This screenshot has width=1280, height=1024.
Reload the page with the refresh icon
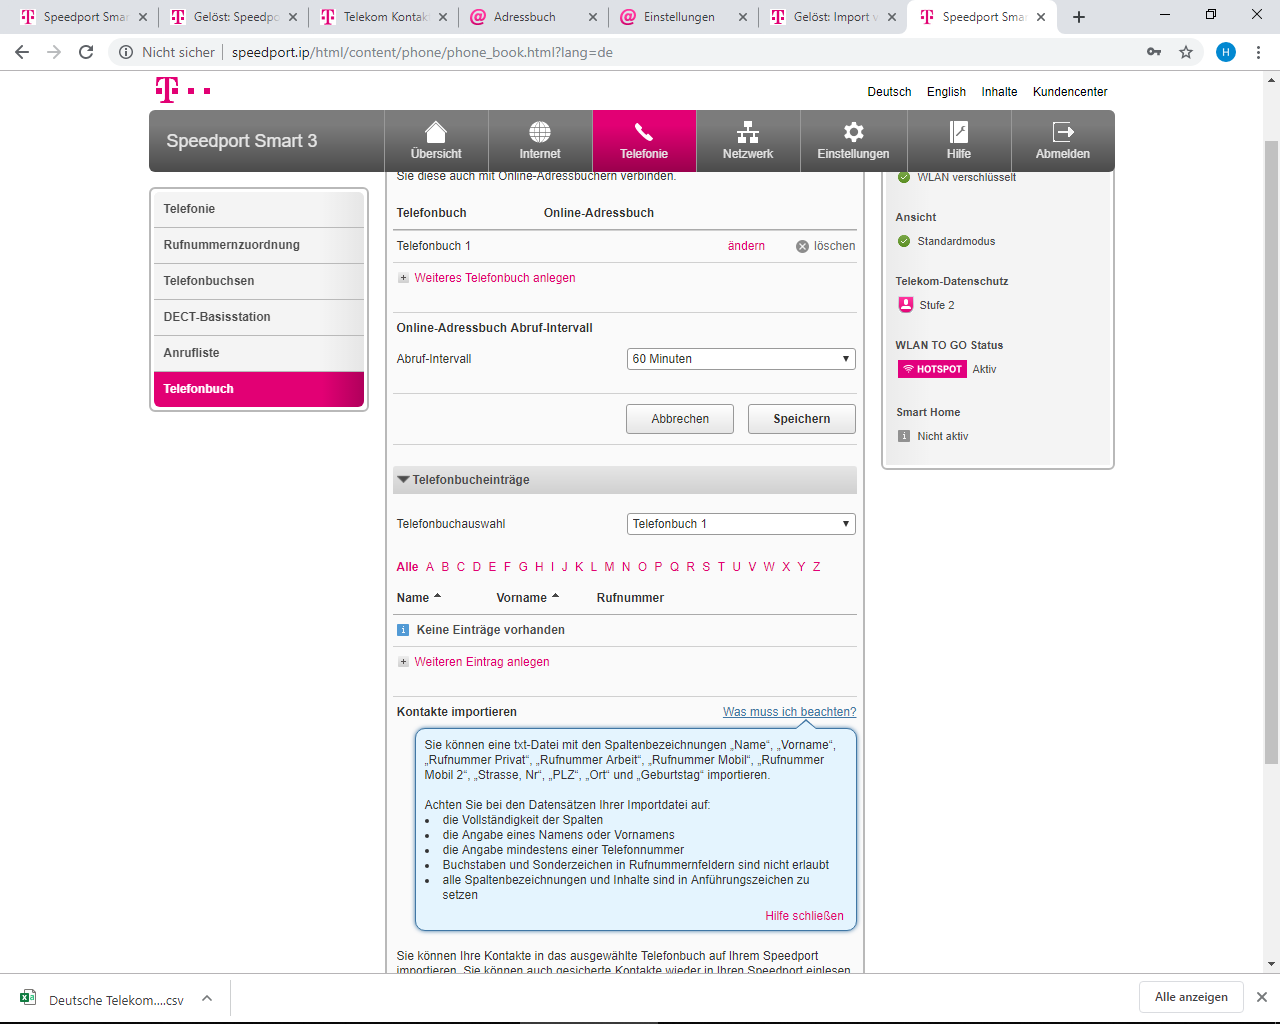pos(86,52)
